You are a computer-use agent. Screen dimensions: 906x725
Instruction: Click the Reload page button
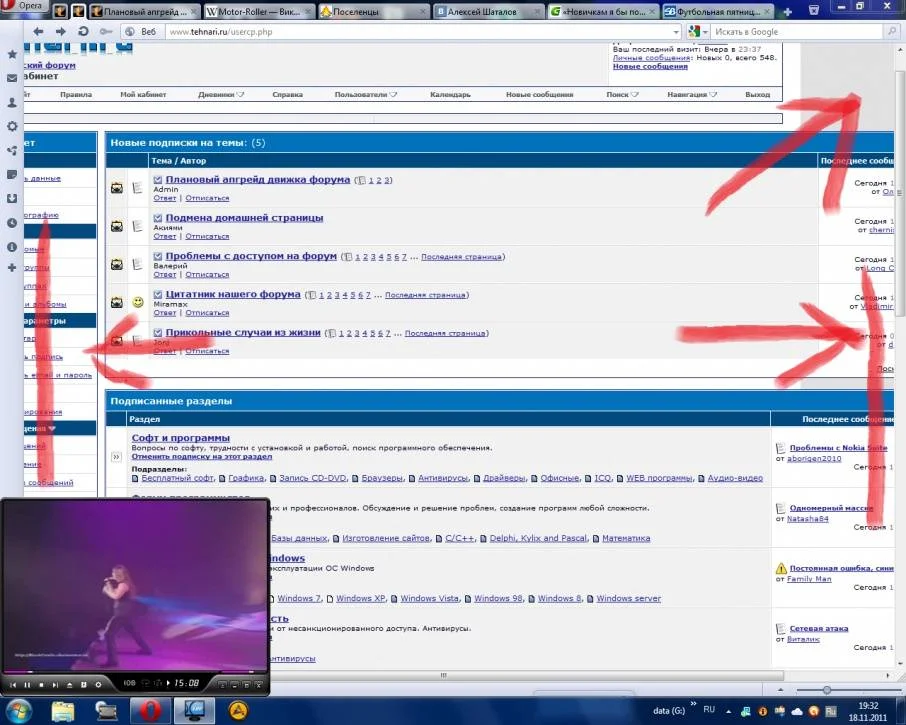click(x=82, y=32)
